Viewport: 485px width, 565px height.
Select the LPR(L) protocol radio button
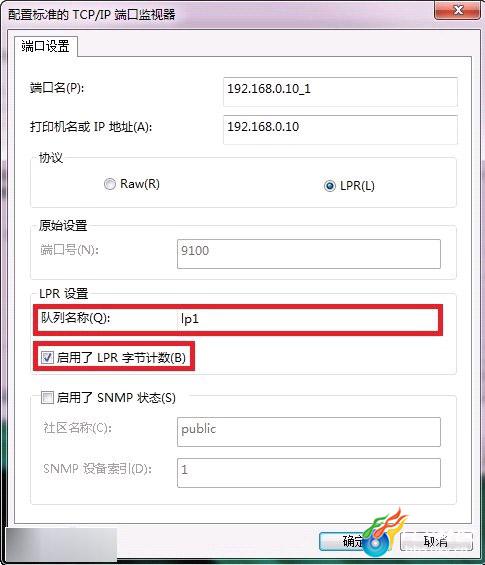[330, 186]
